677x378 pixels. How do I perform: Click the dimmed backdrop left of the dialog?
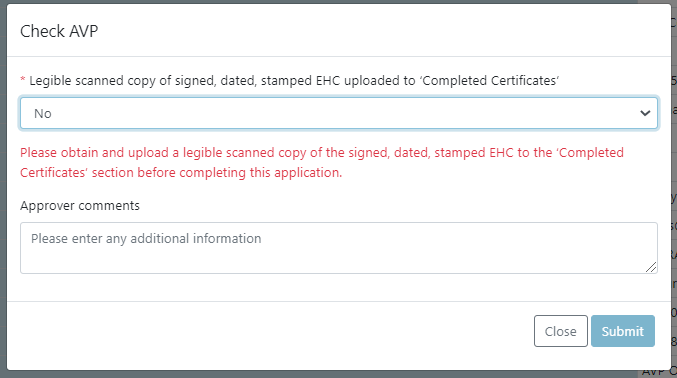coord(3,190)
